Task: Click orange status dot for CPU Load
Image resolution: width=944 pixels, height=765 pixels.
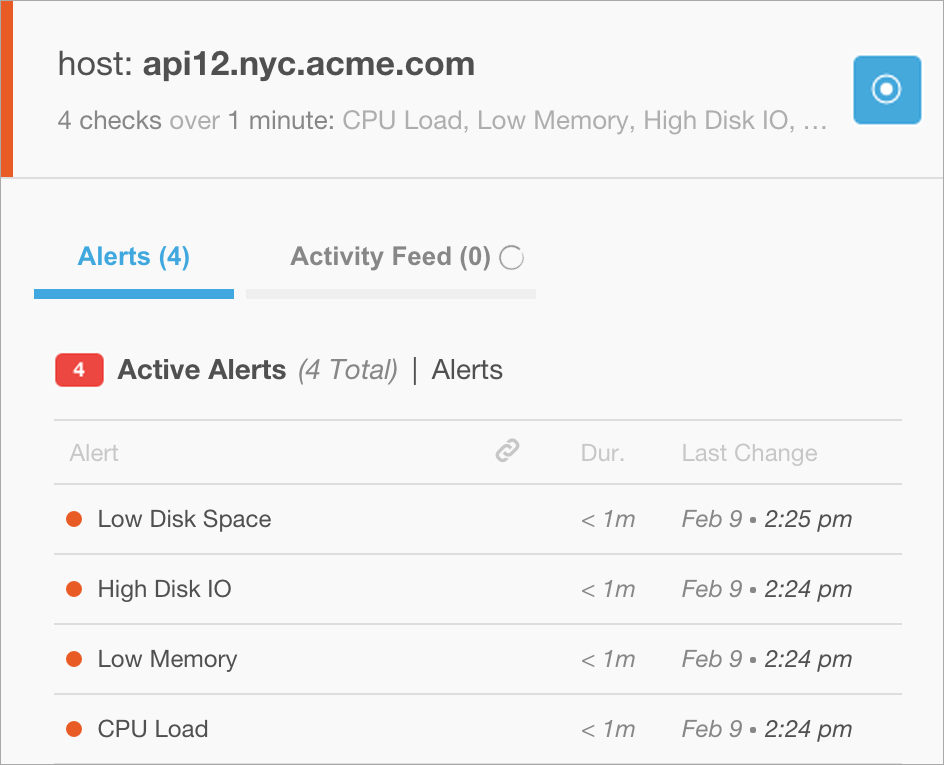Action: pos(73,729)
